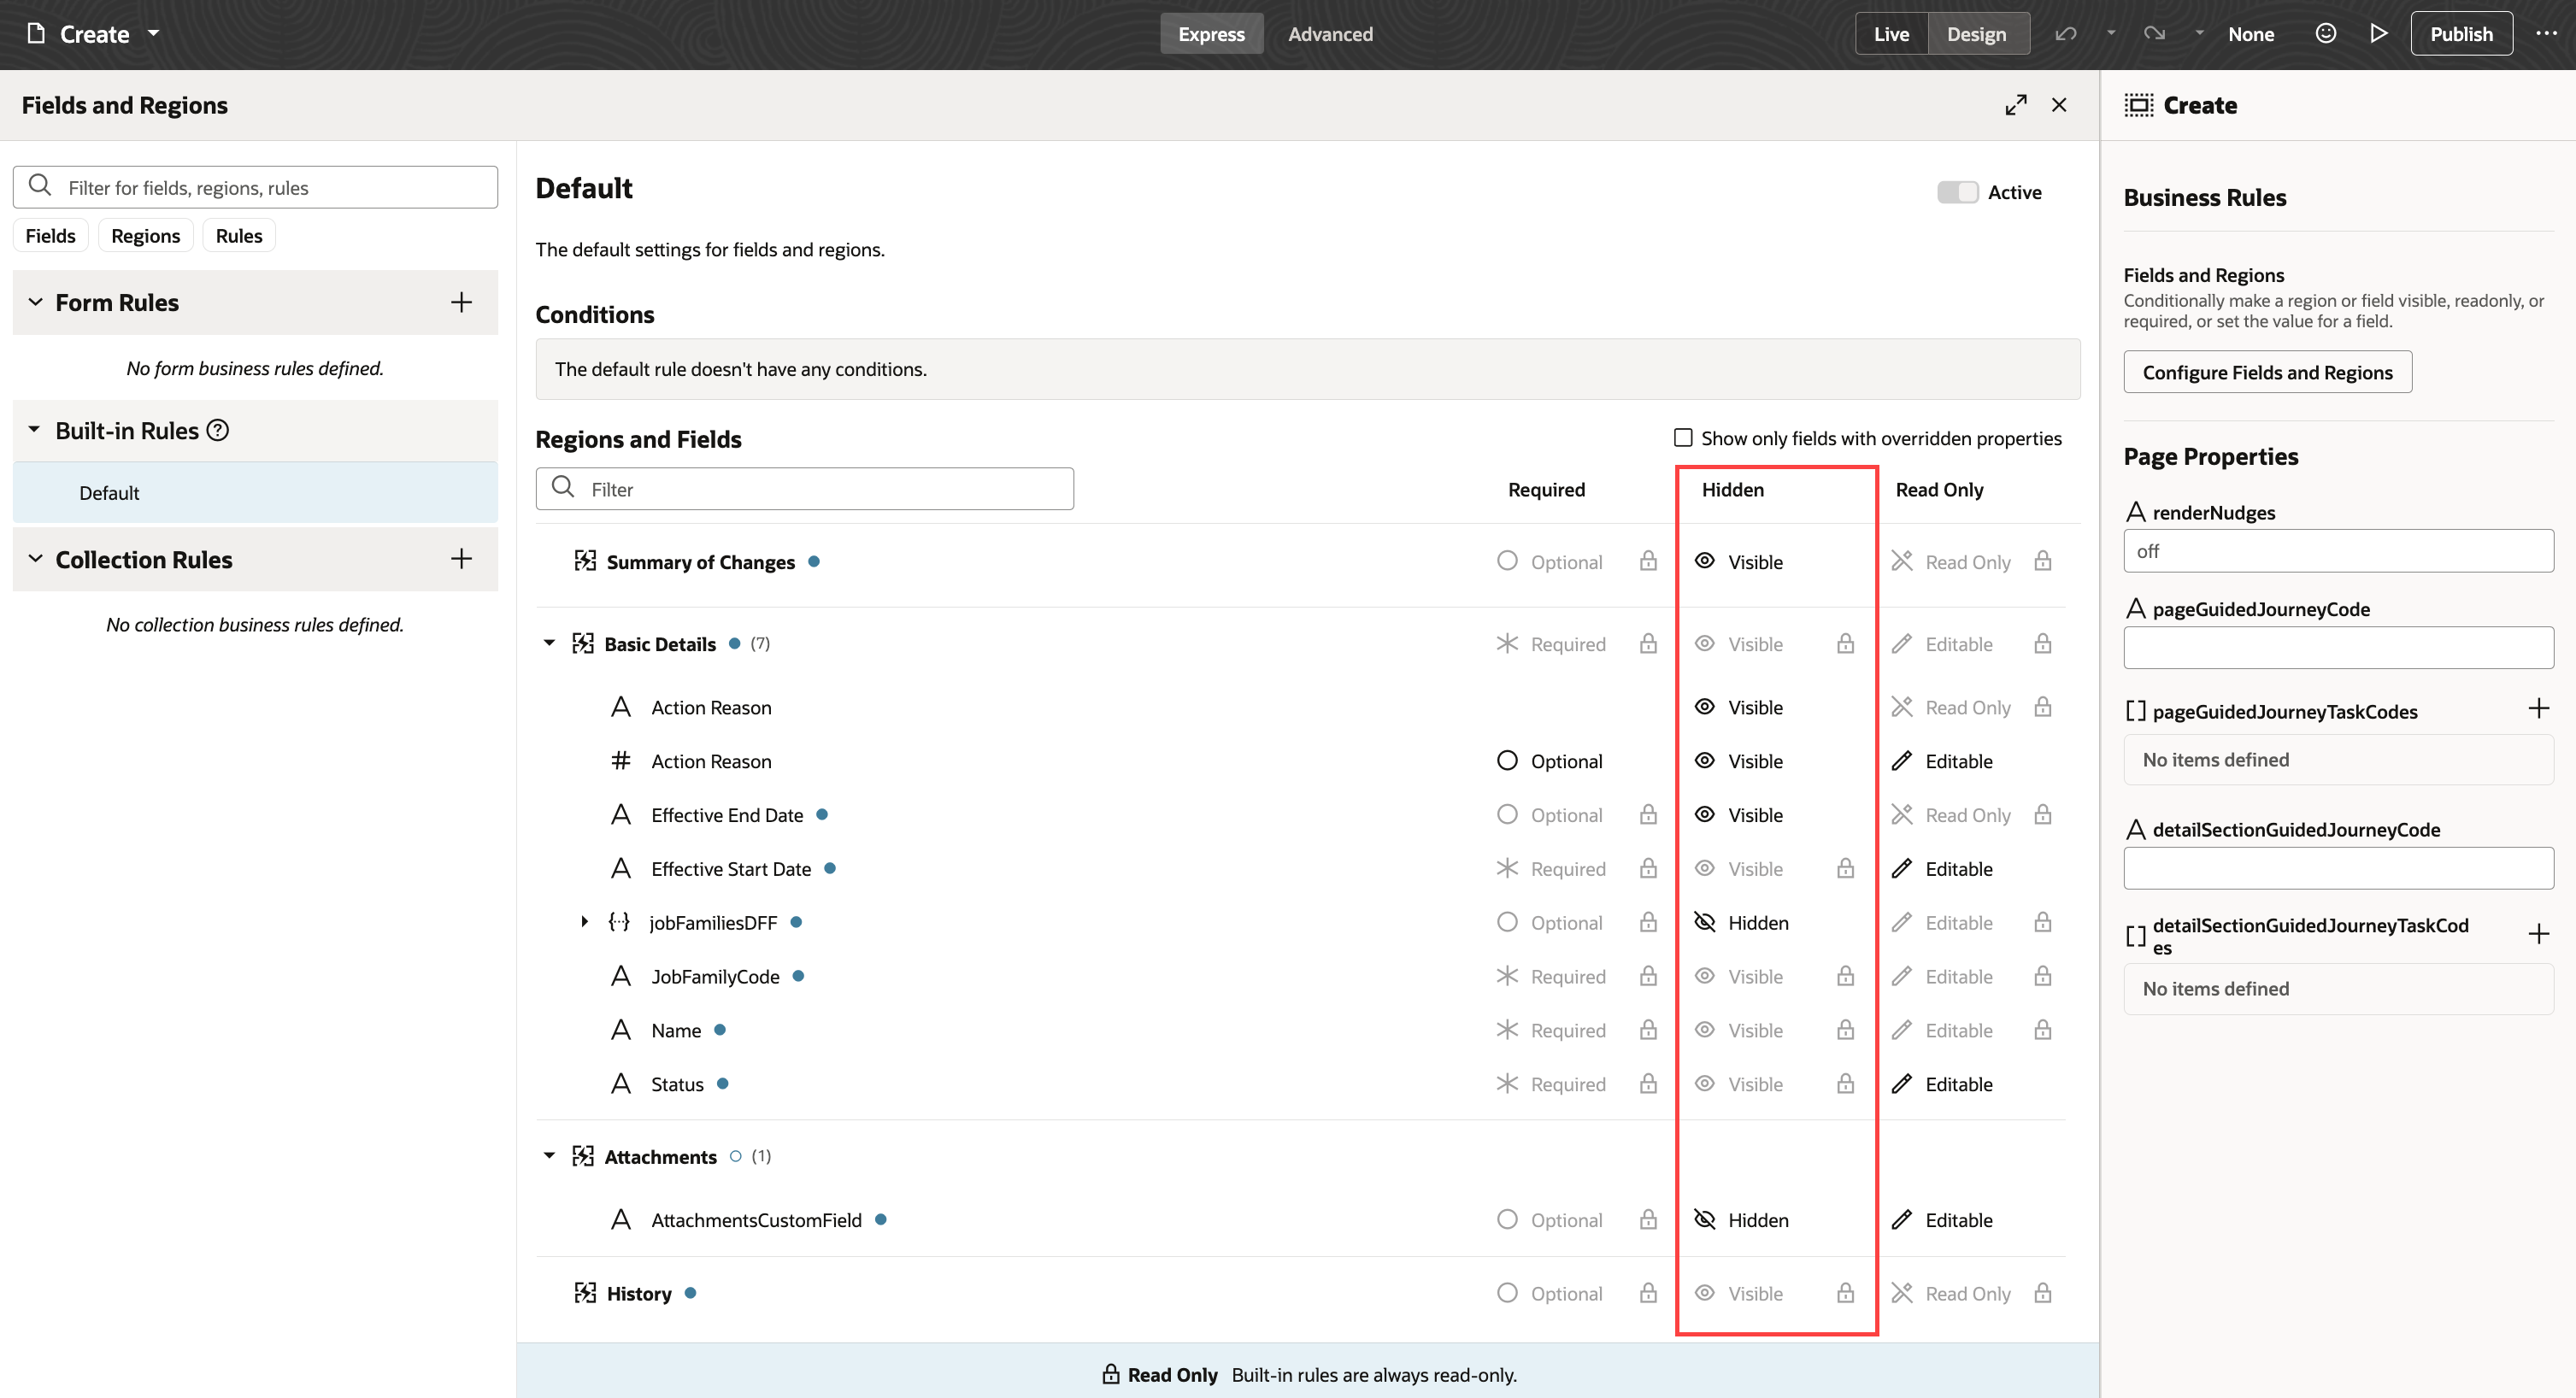The height and width of the screenshot is (1398, 2576).
Task: Click the Publish button
Action: point(2461,34)
